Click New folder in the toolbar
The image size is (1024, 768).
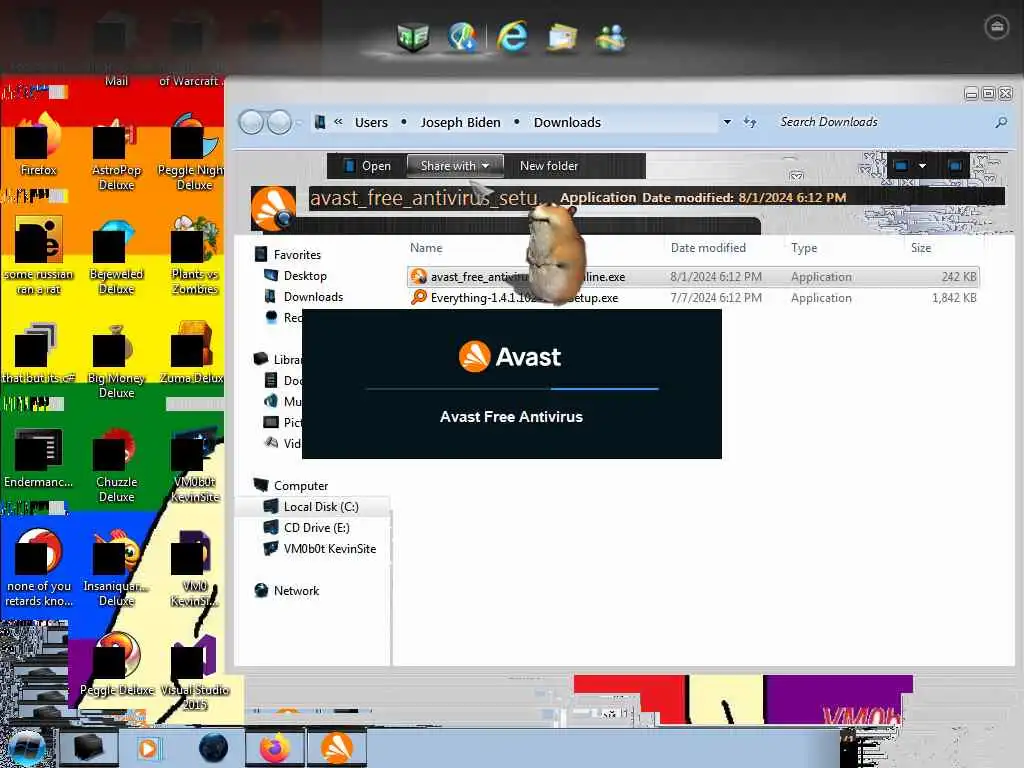tap(549, 166)
